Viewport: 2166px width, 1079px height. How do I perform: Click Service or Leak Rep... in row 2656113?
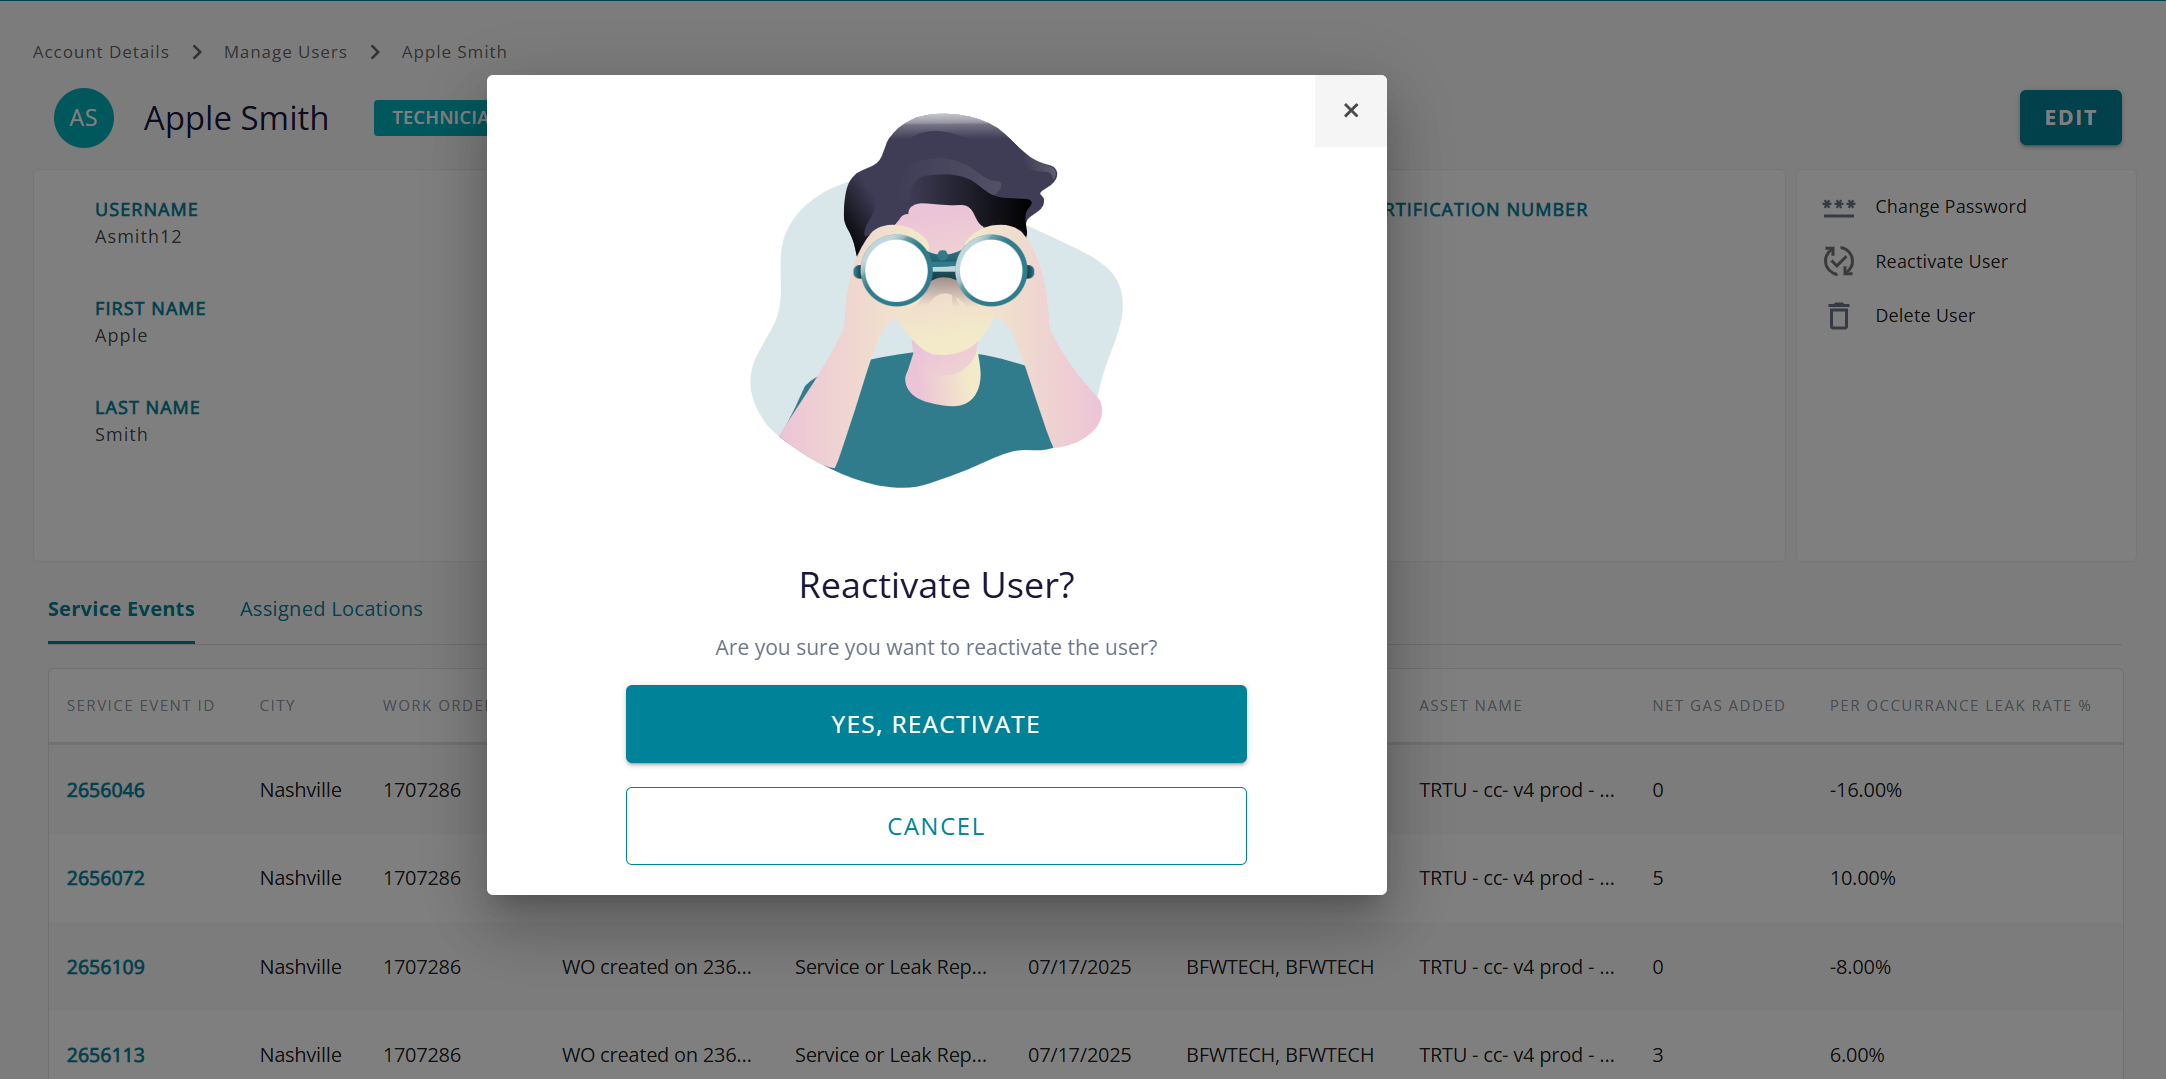[890, 1055]
